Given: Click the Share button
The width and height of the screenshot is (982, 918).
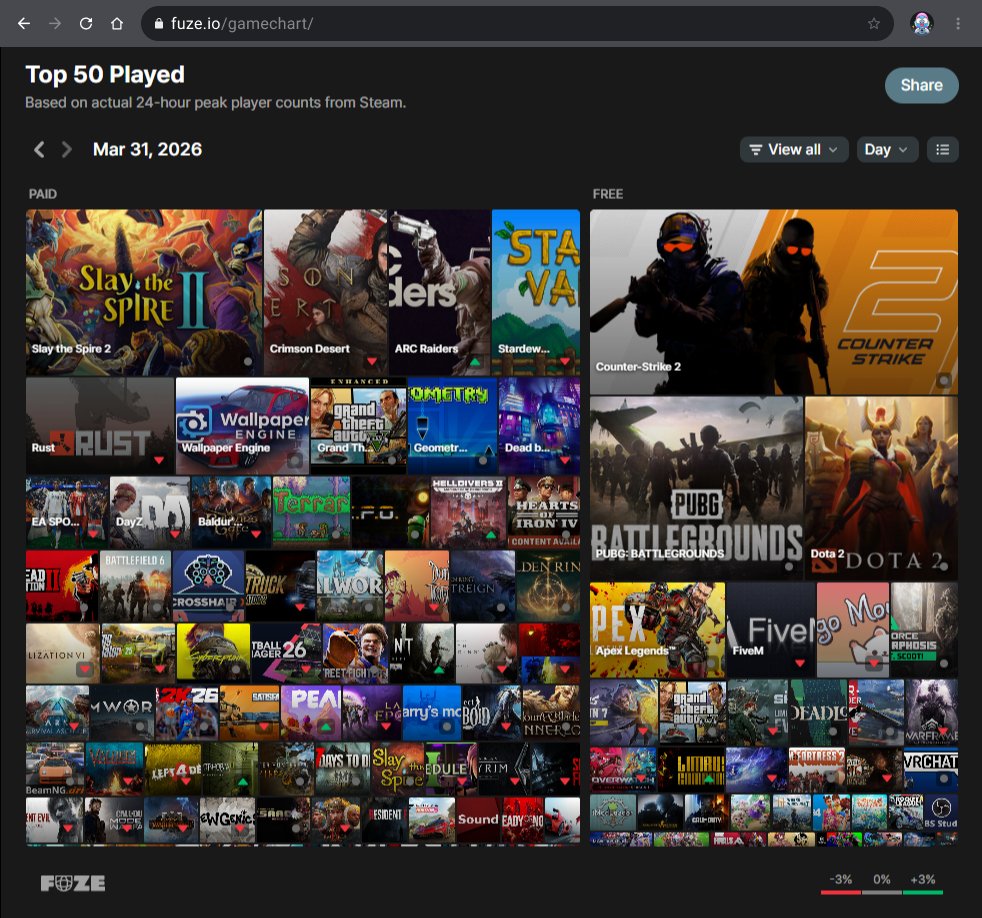Looking at the screenshot, I should (921, 85).
